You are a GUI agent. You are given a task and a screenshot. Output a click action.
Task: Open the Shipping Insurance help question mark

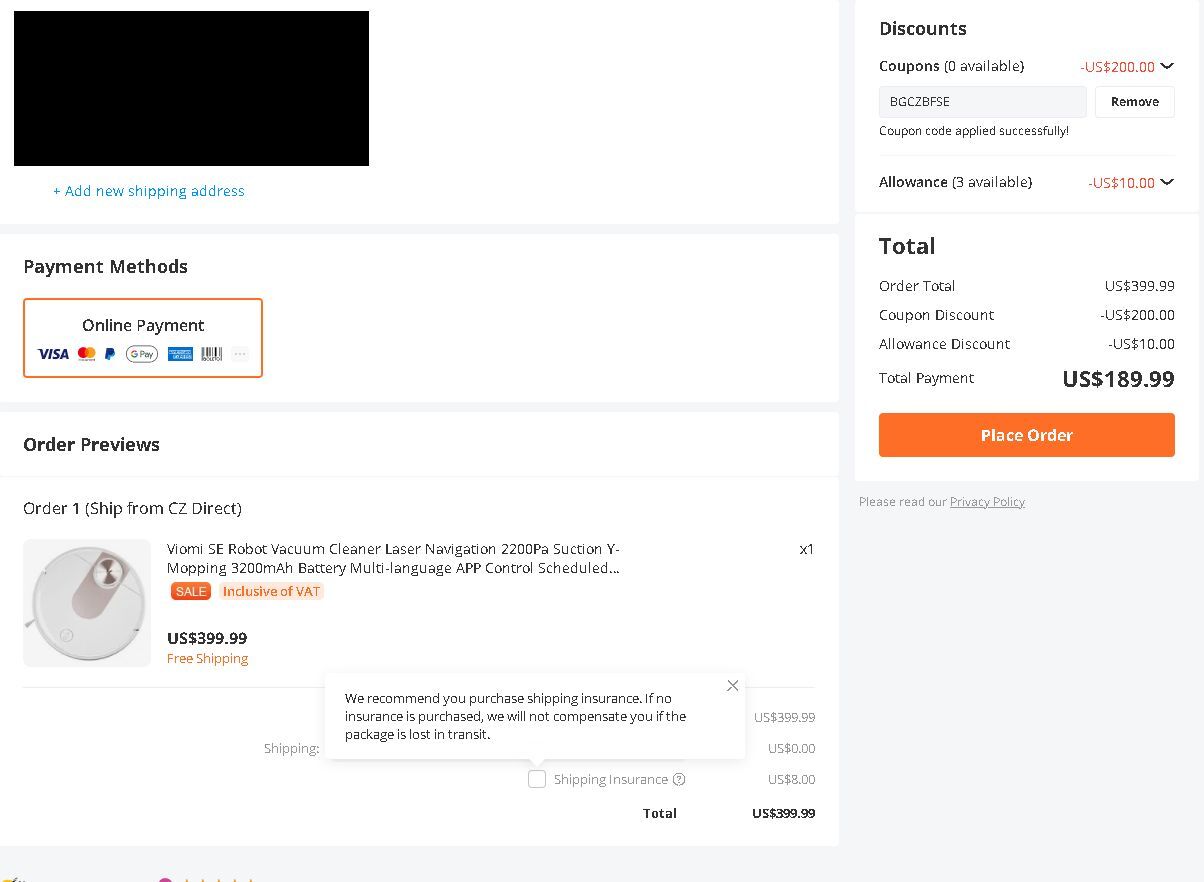pos(679,780)
